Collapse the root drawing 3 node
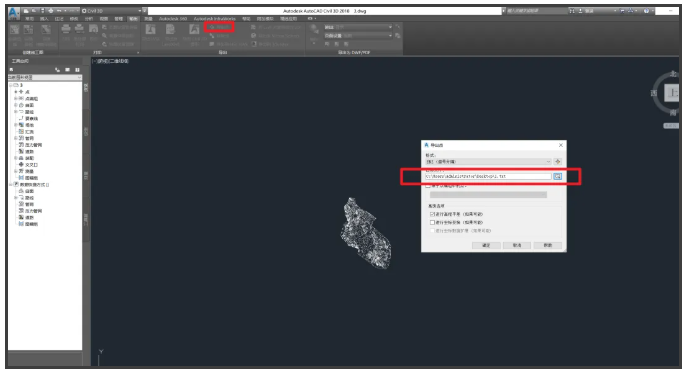This screenshot has width=690, height=376. pos(11,85)
